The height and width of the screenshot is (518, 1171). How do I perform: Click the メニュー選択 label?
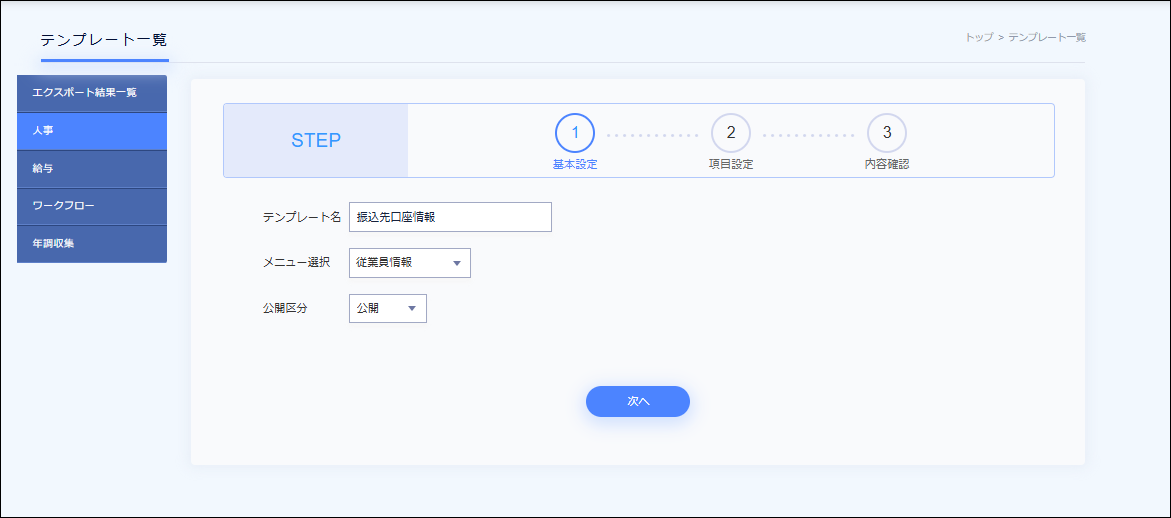coord(296,263)
